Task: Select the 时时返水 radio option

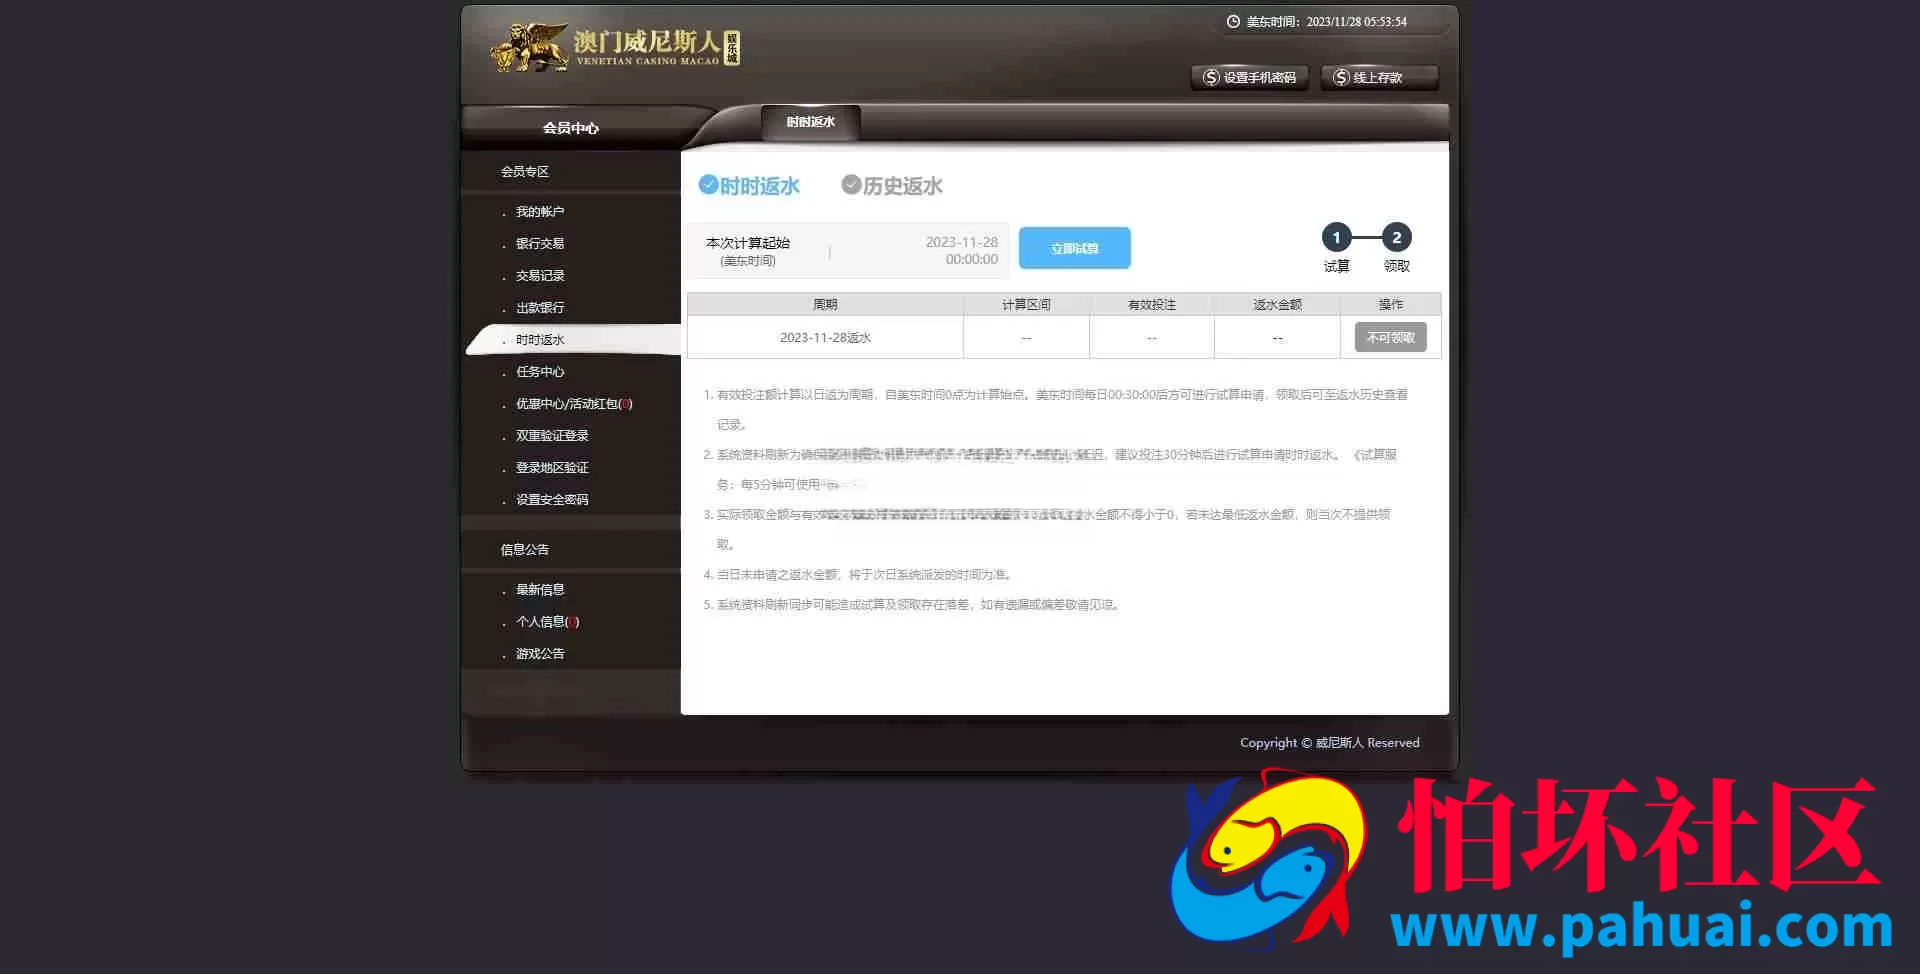Action: click(x=749, y=186)
